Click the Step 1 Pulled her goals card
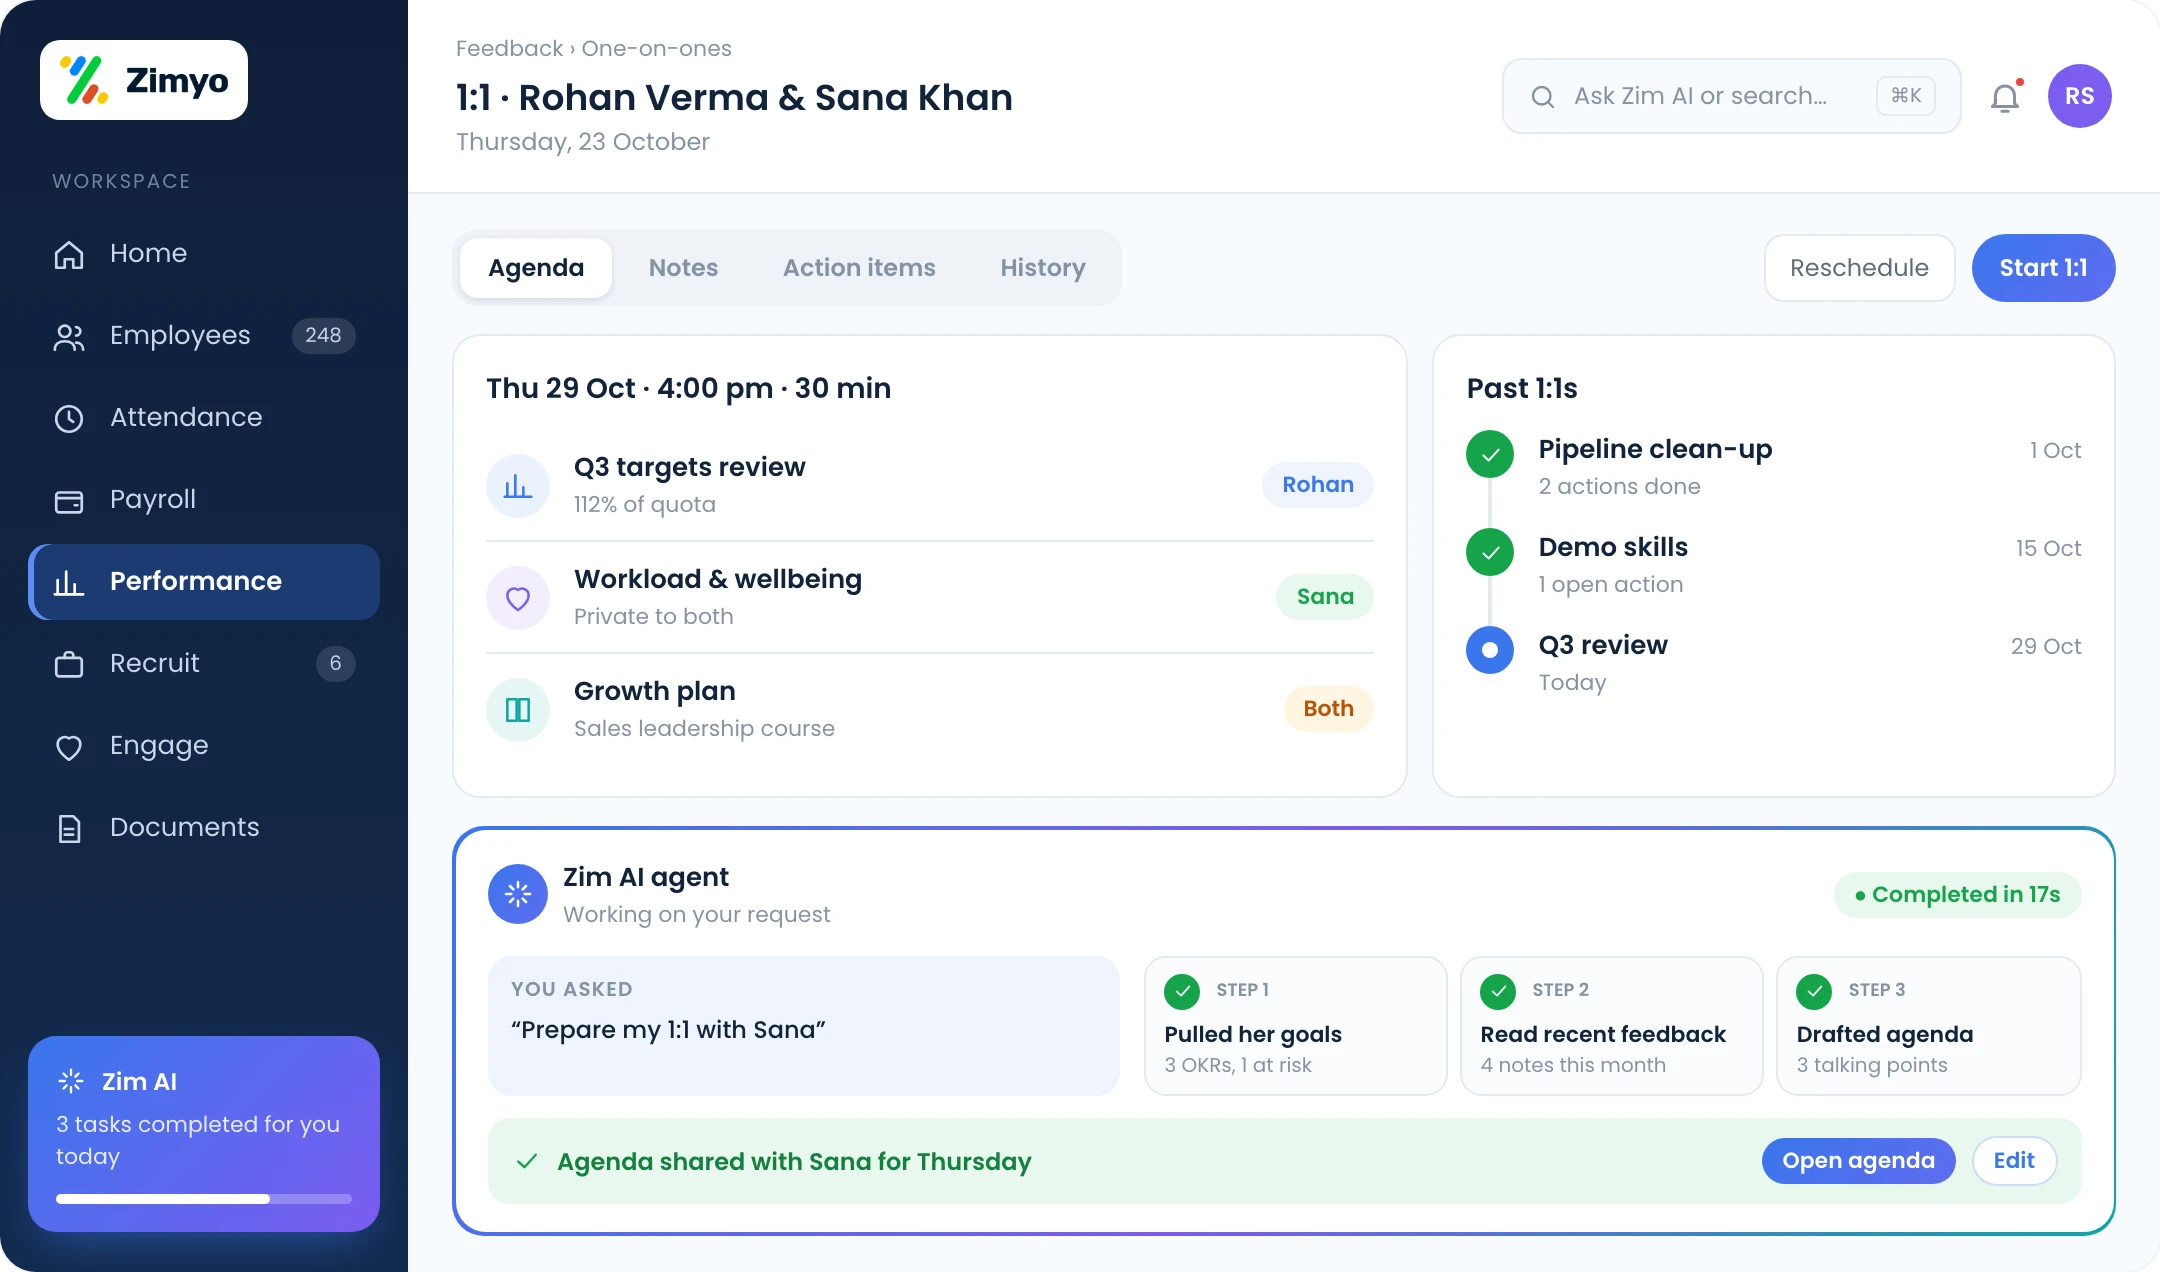 1295,1026
